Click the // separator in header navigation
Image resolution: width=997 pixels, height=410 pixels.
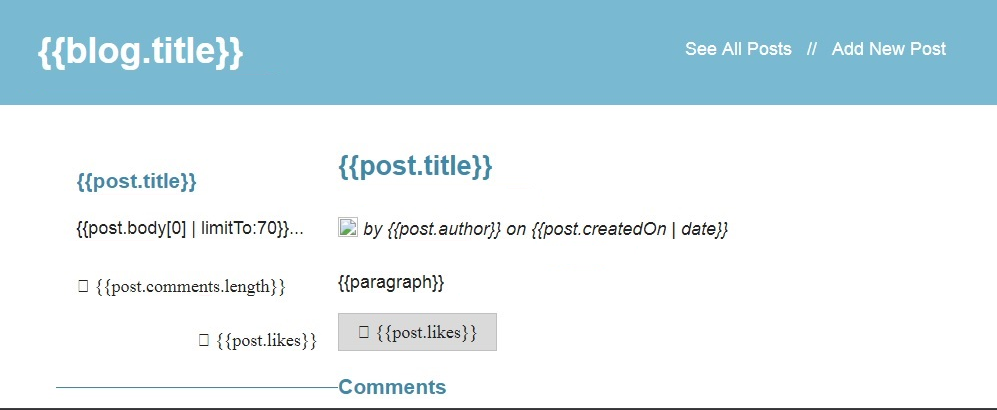(812, 49)
